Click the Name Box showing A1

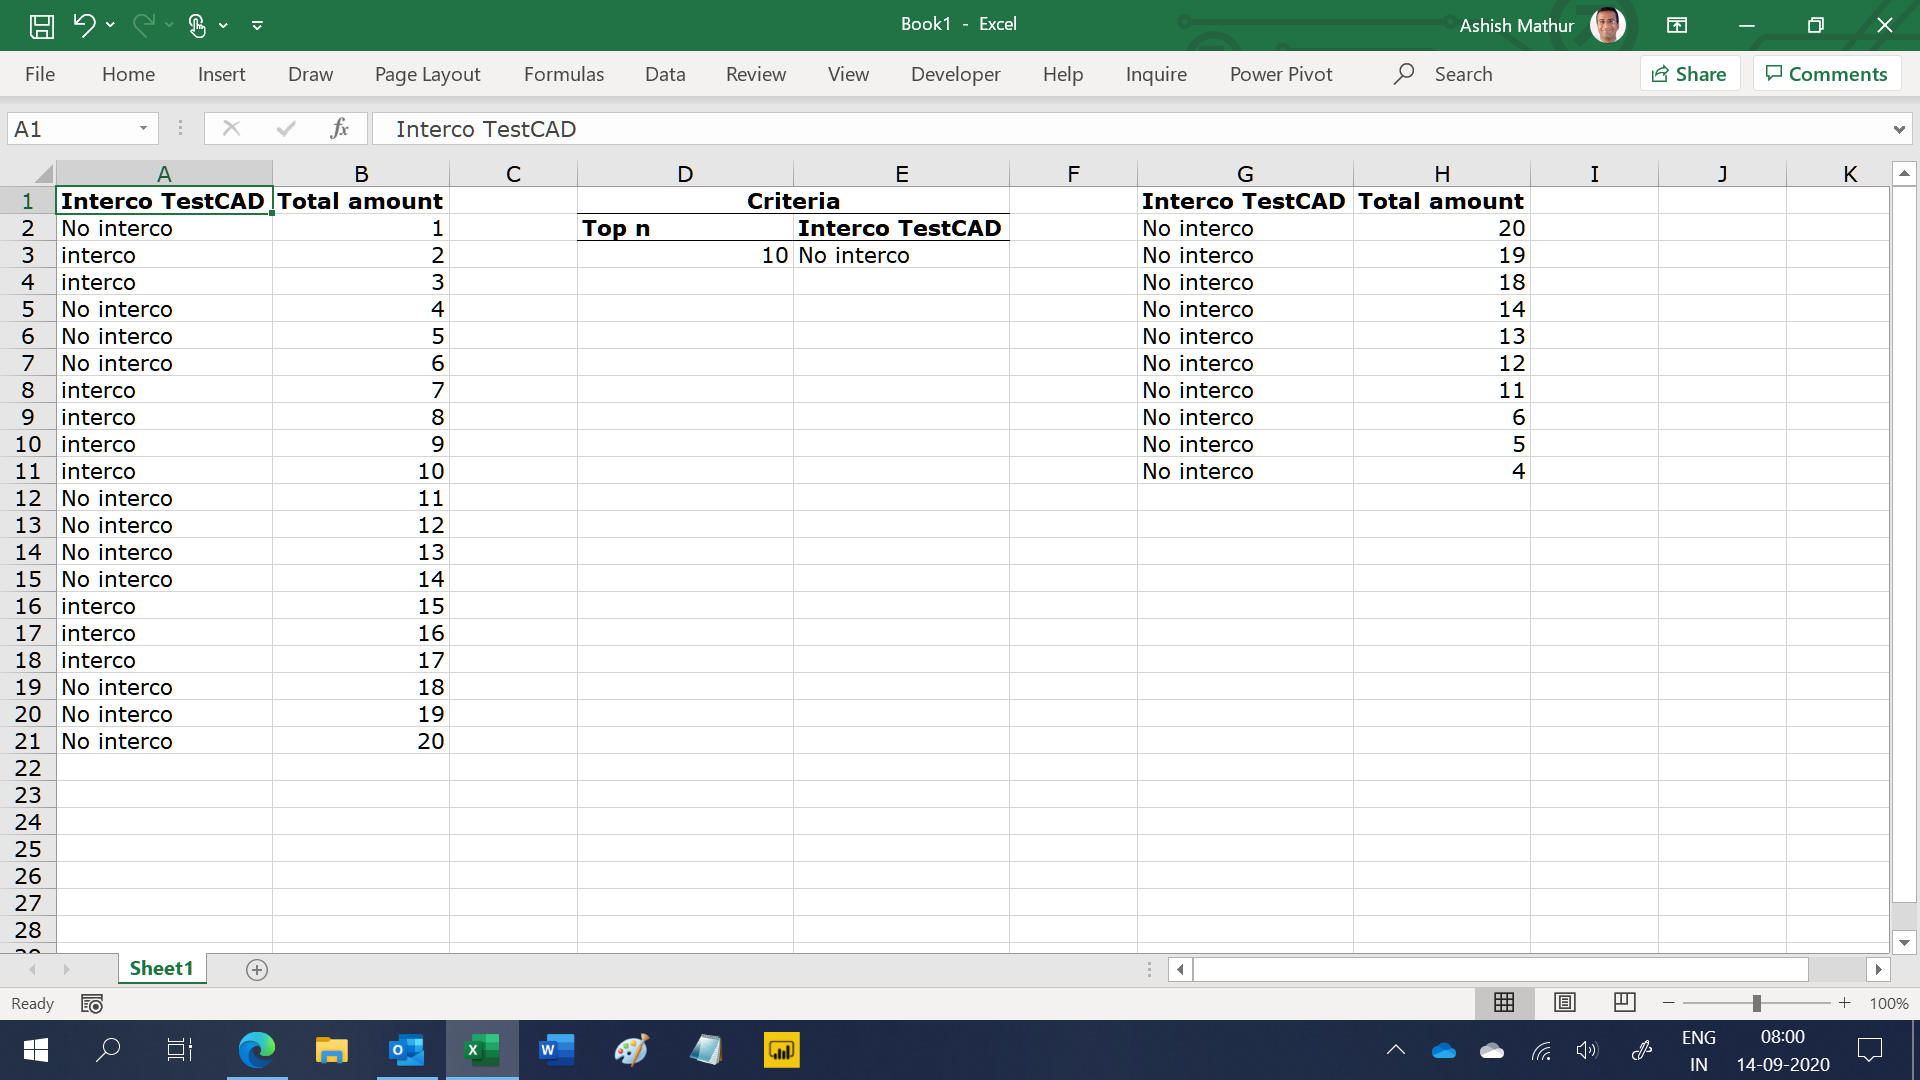(x=70, y=129)
